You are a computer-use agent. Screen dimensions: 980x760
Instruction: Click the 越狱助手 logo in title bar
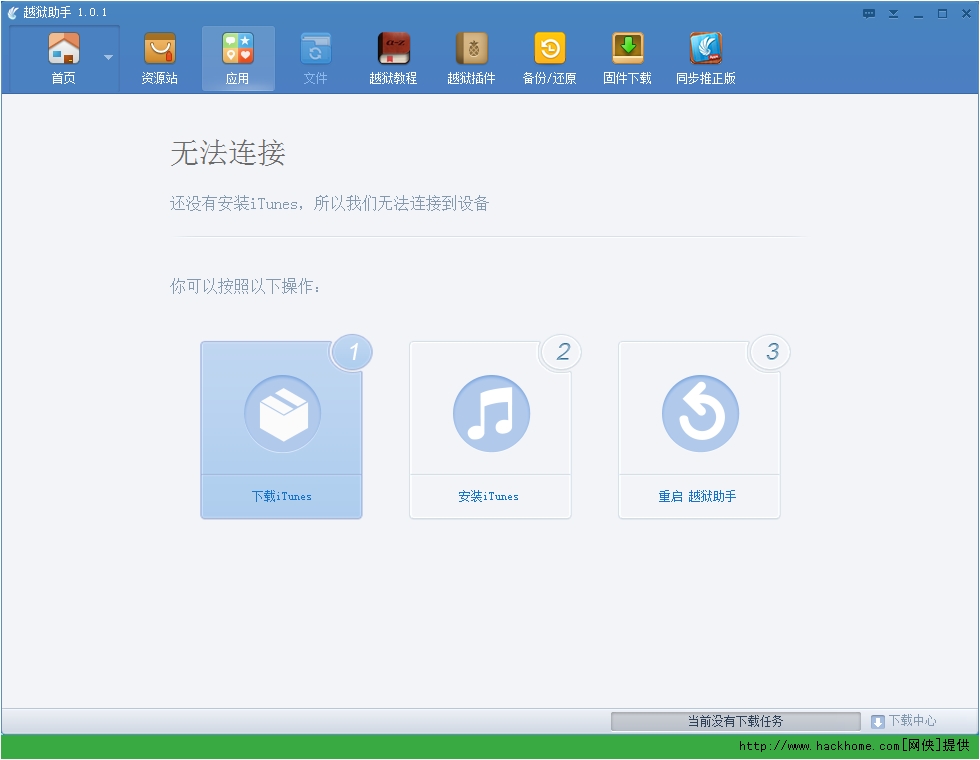[x=12, y=13]
